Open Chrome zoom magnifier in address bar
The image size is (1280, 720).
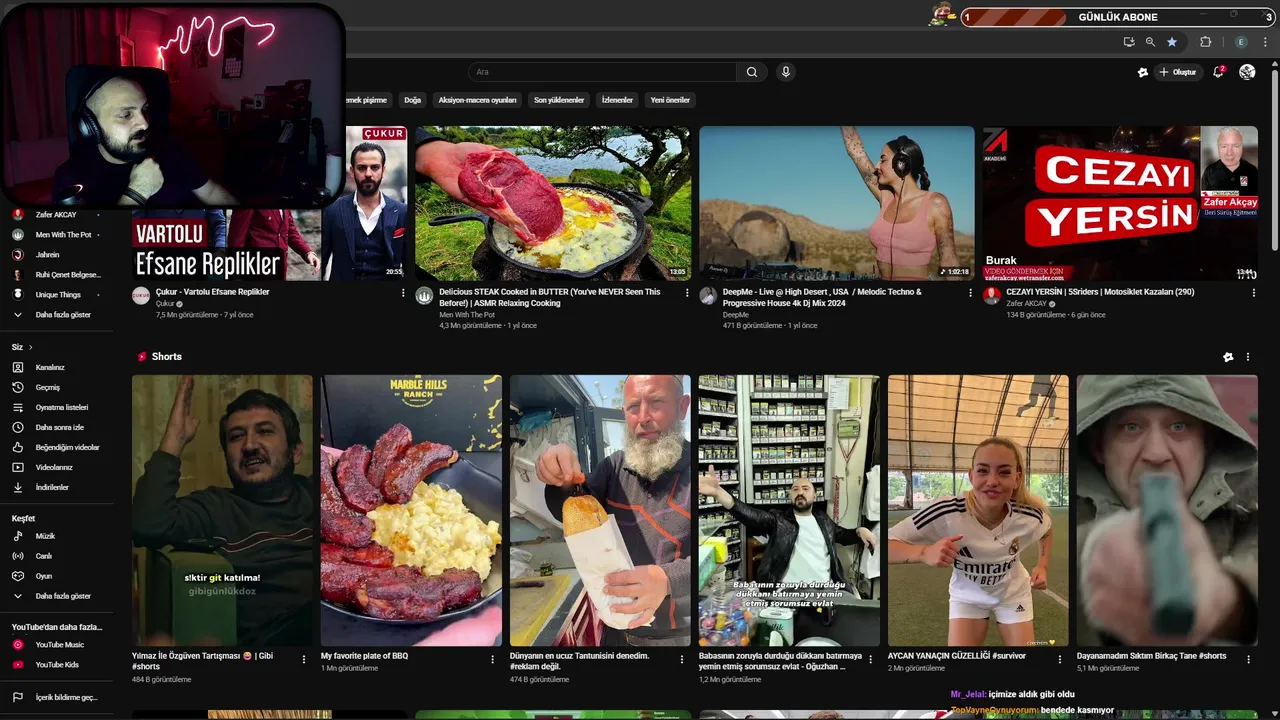click(1150, 42)
